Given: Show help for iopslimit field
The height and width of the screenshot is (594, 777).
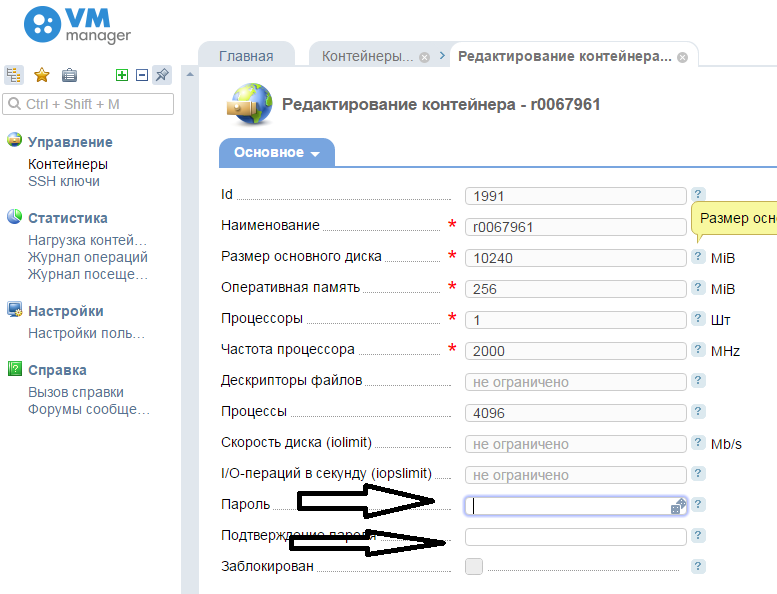Looking at the screenshot, I should click(698, 473).
